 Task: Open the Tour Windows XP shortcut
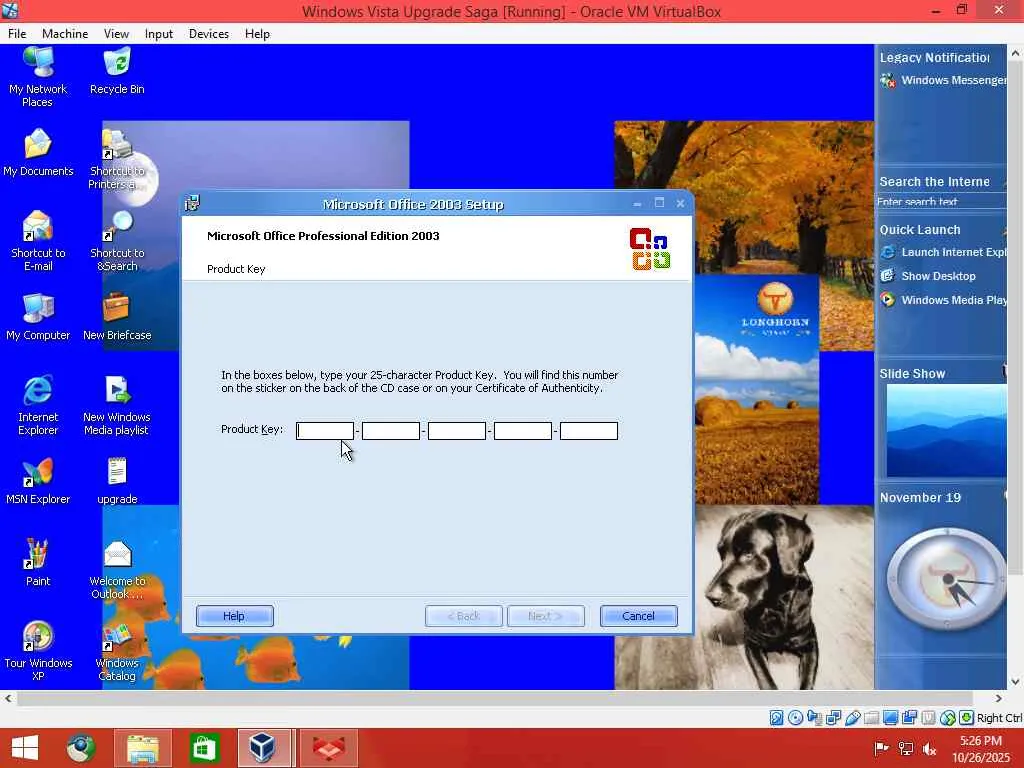click(38, 651)
